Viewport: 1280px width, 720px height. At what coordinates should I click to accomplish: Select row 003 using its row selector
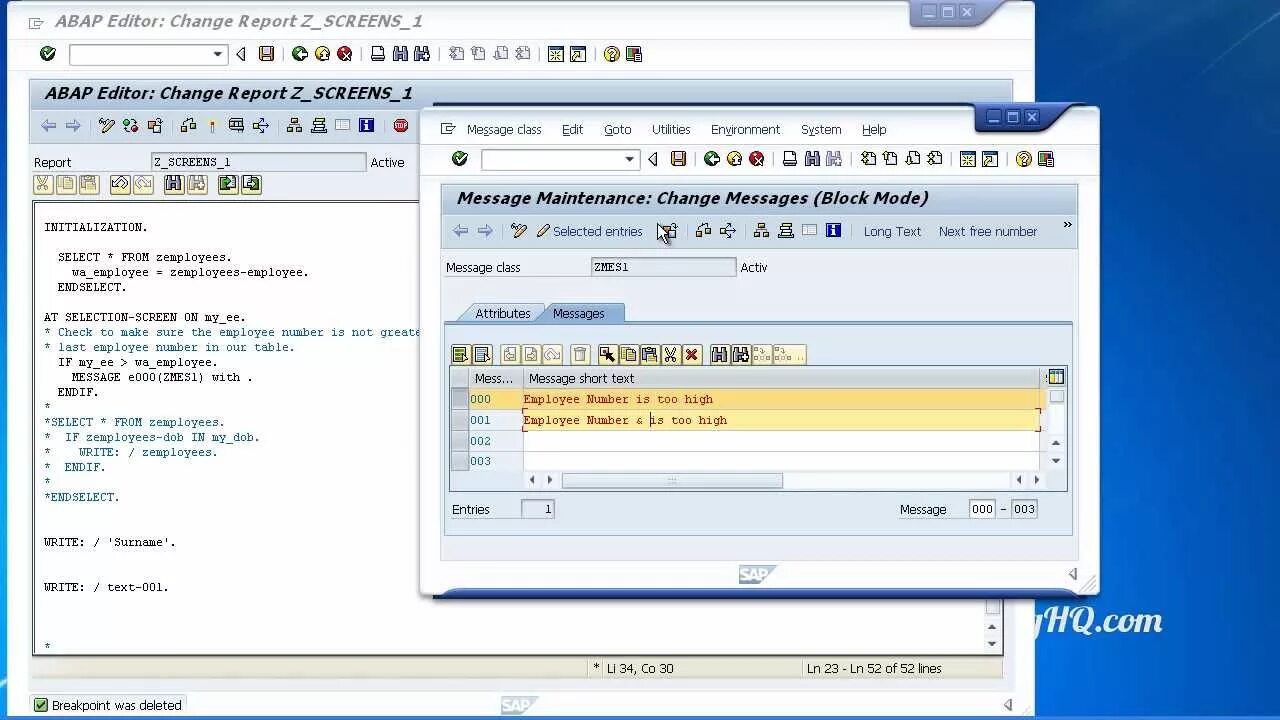(x=460, y=461)
